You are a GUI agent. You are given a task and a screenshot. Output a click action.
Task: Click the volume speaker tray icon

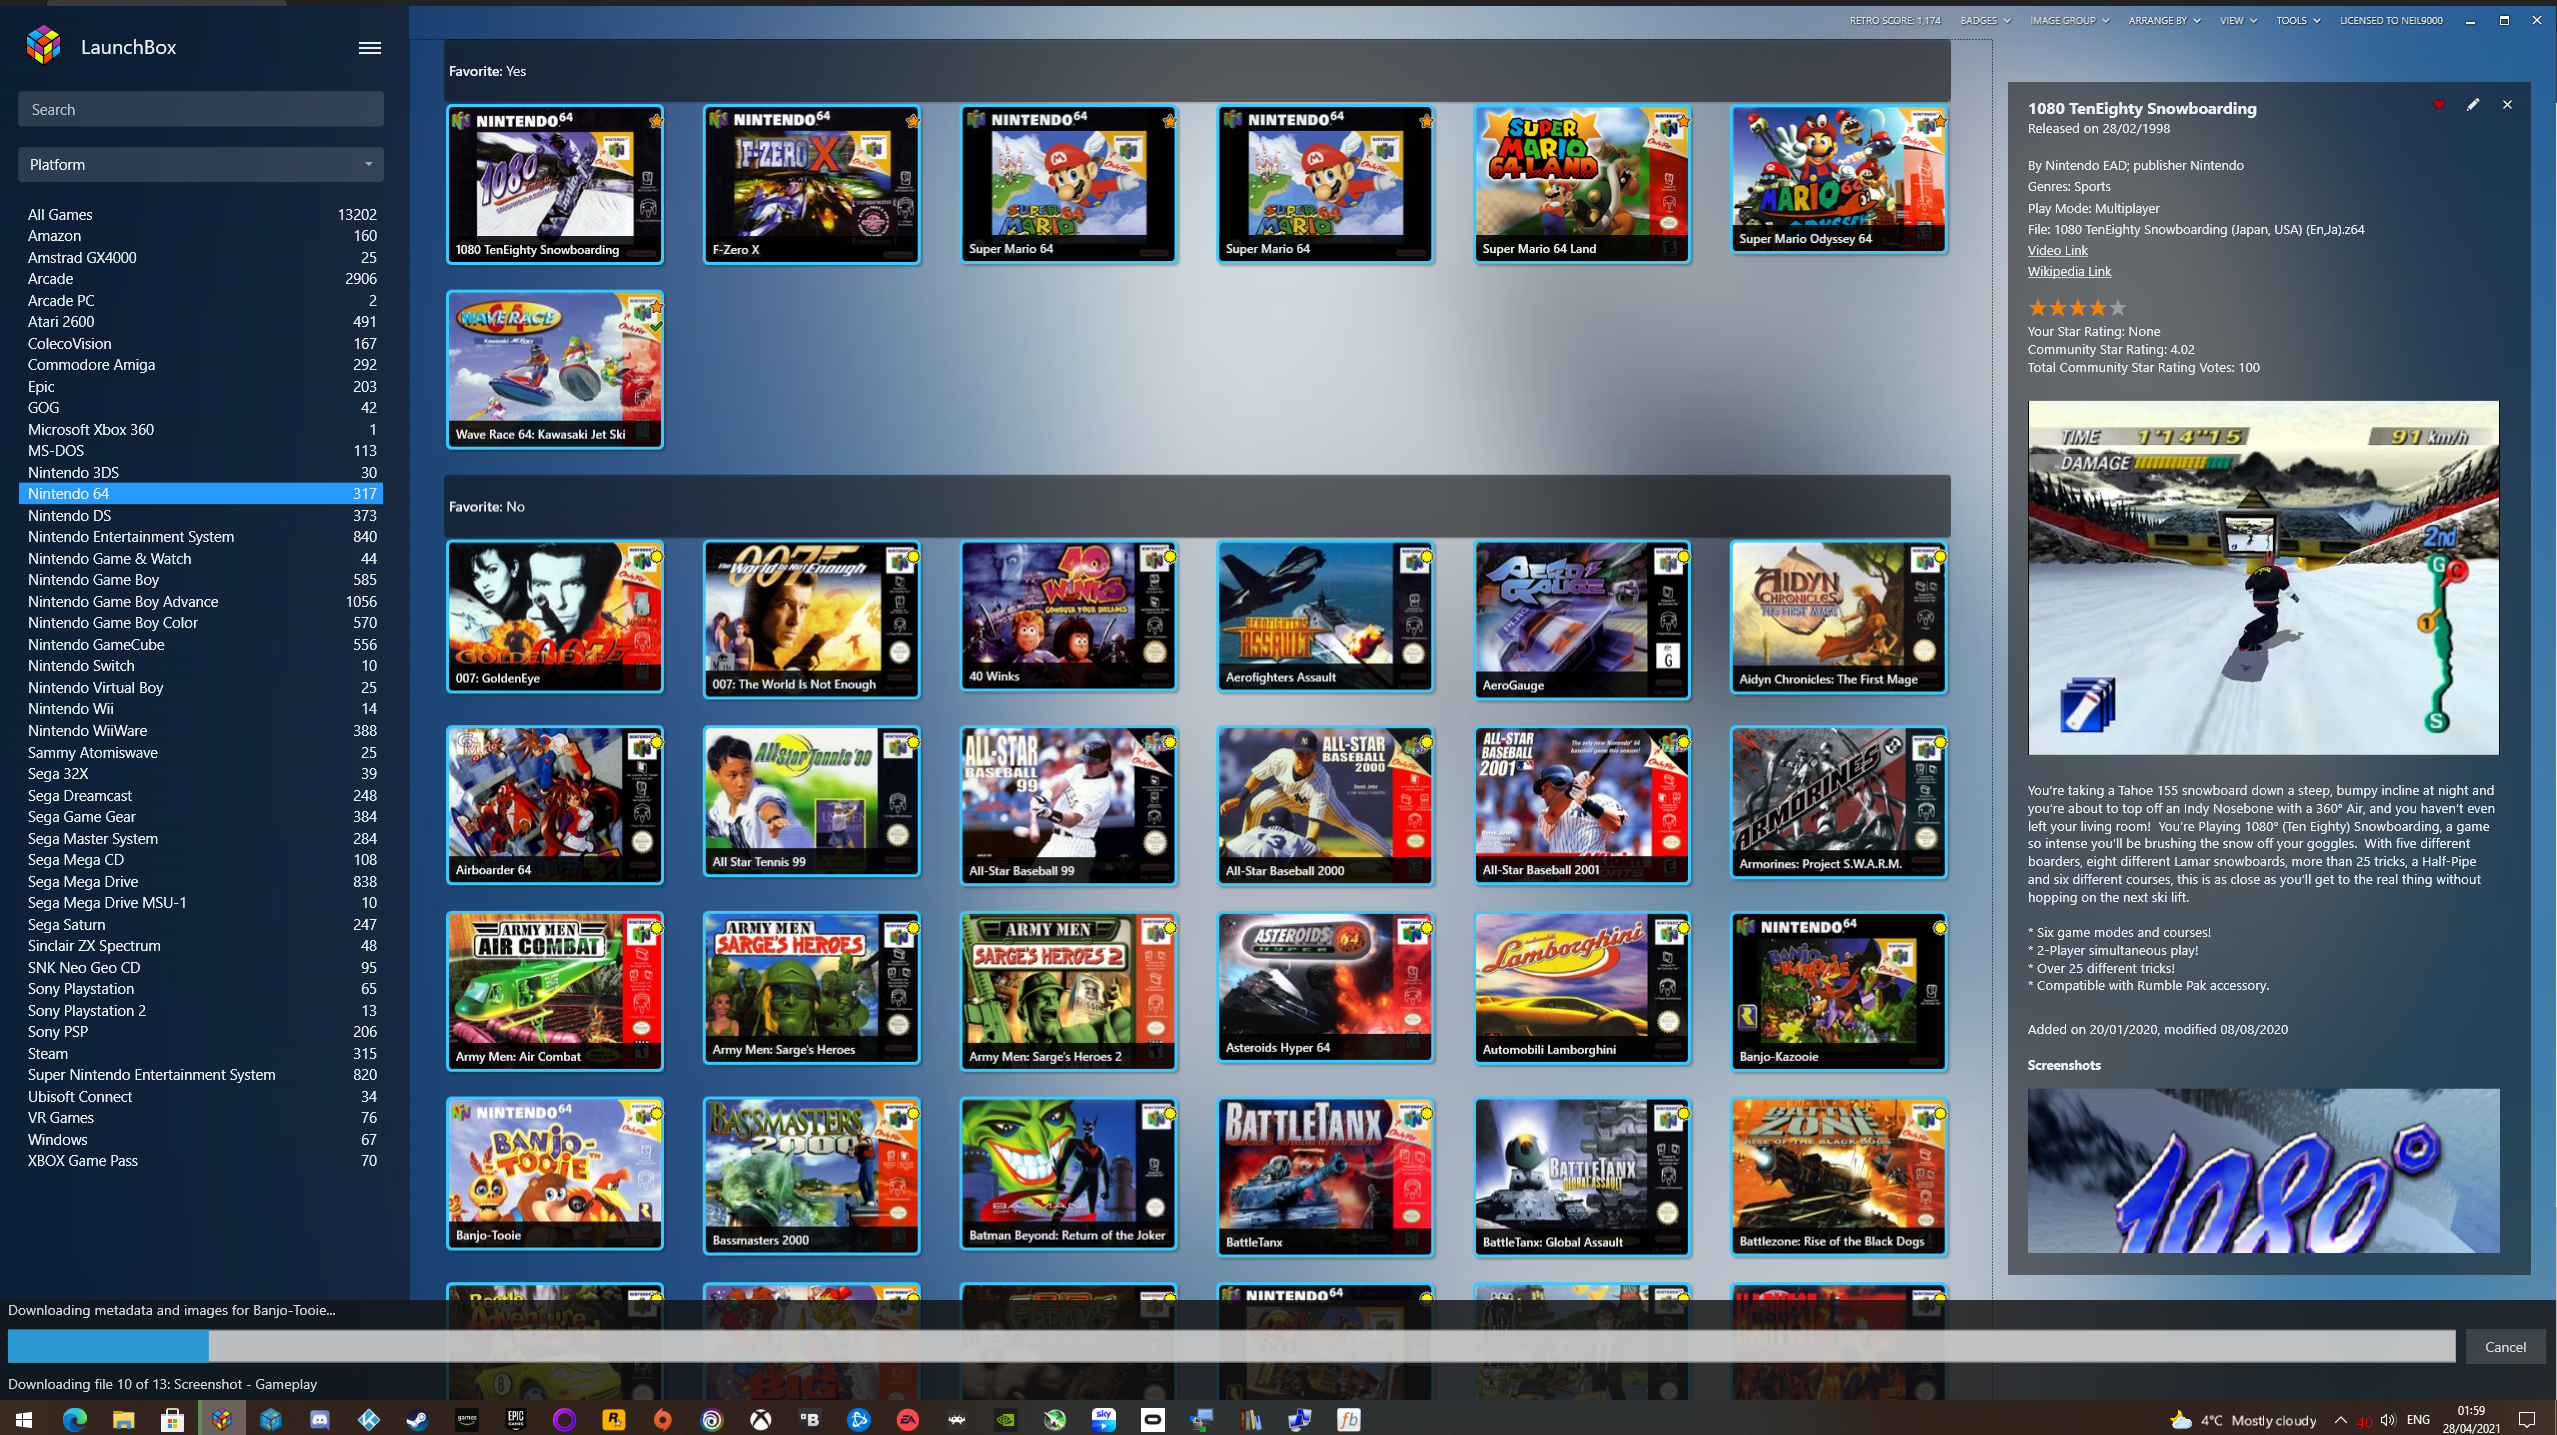point(2388,1420)
